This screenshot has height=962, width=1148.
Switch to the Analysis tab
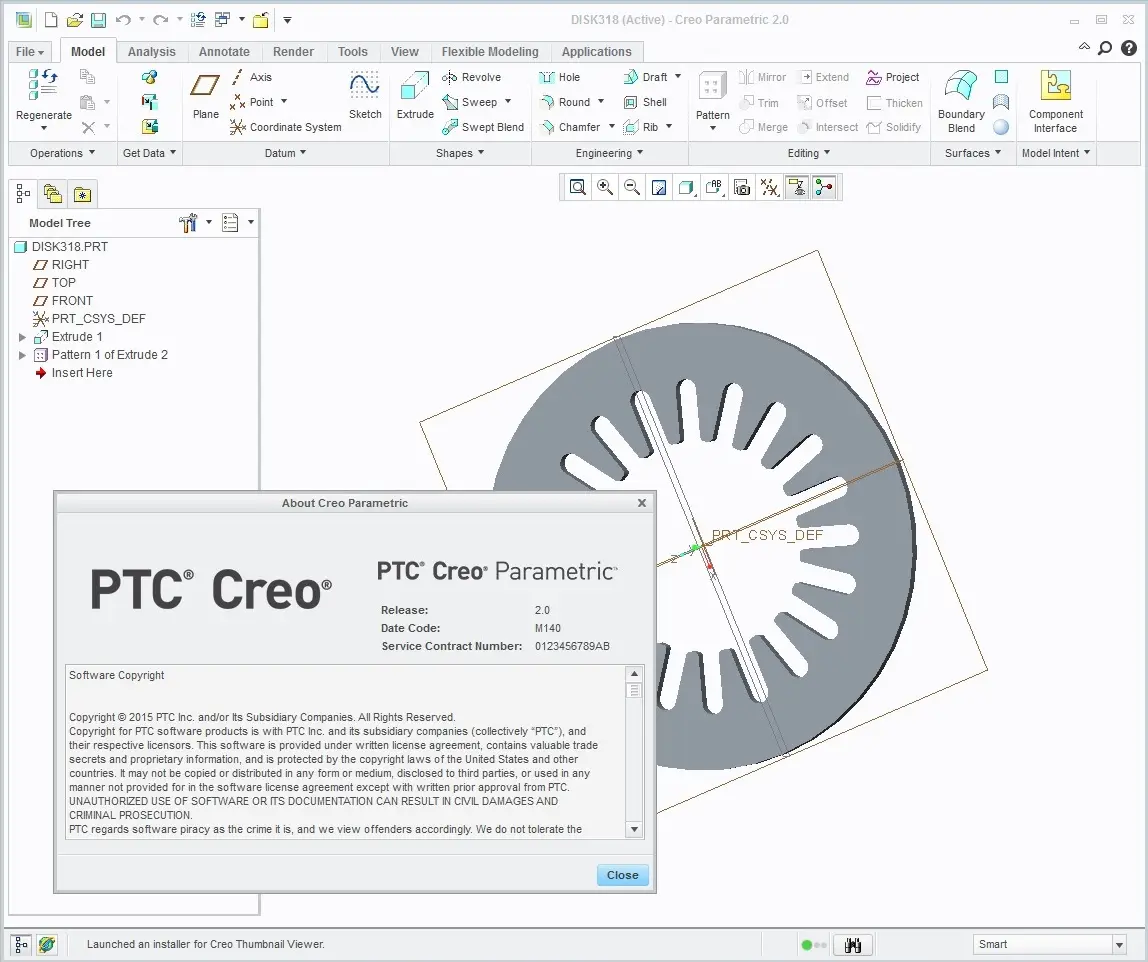[152, 52]
